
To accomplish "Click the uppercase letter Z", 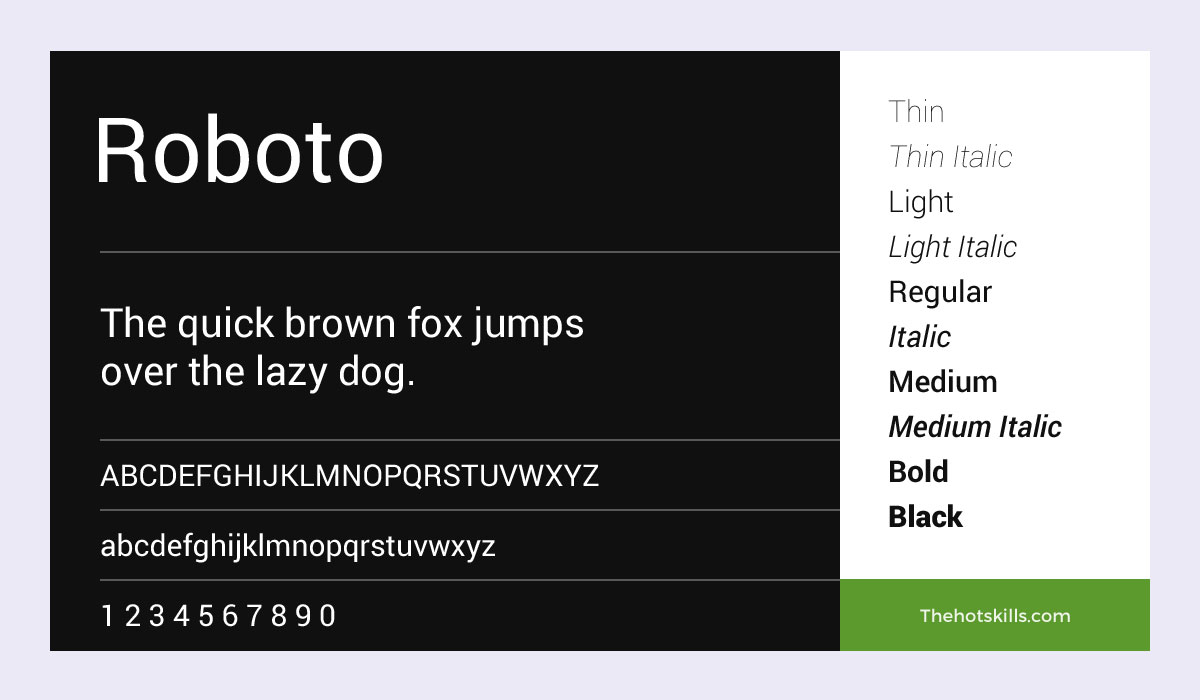I will tap(589, 475).
